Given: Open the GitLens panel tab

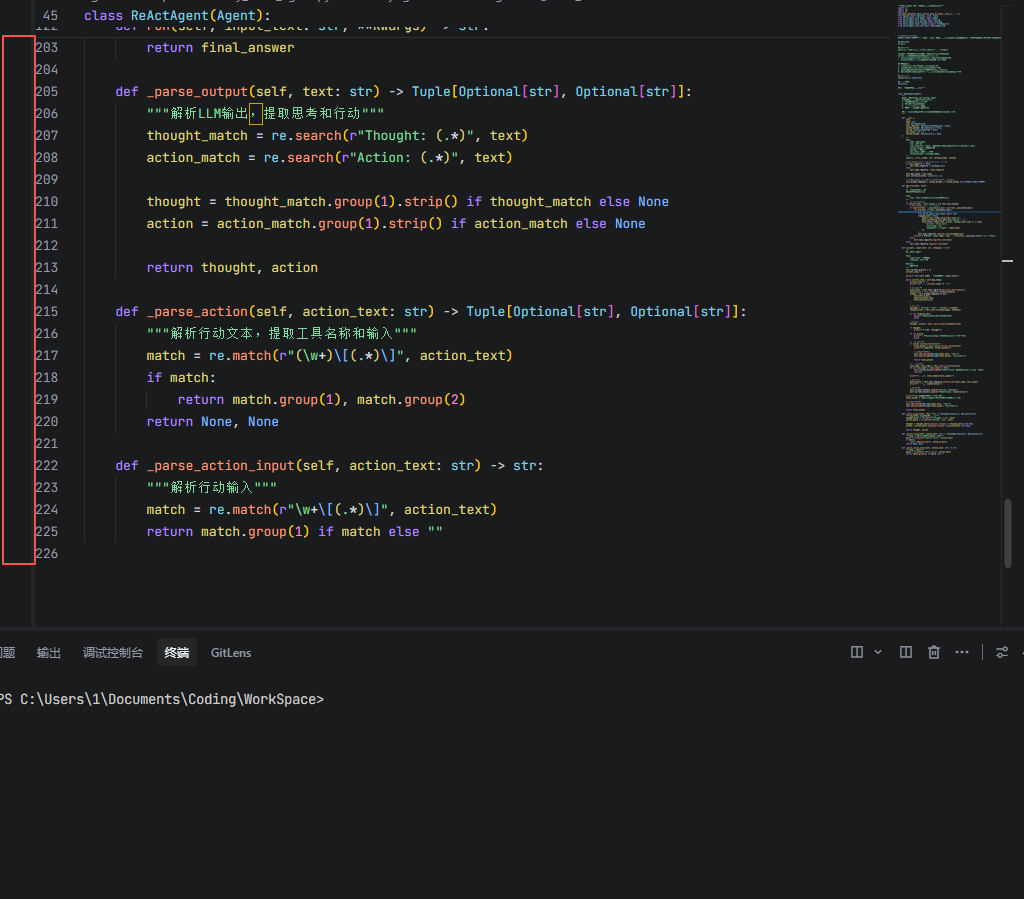Looking at the screenshot, I should [x=231, y=653].
